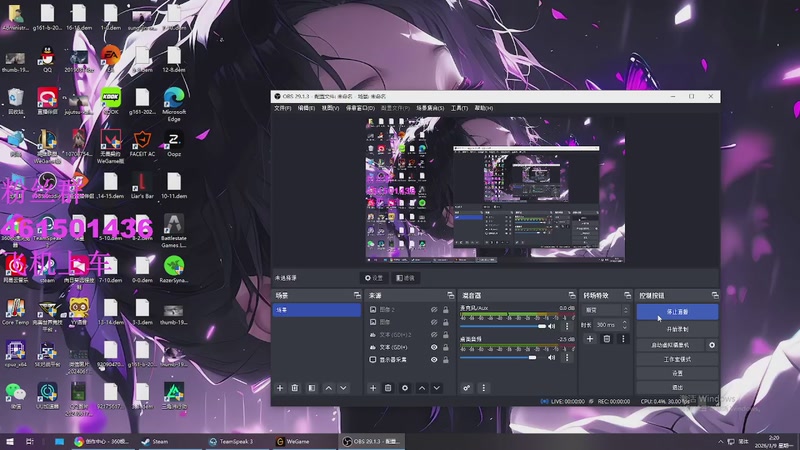Hide the 文本 (GDI+) source
This screenshot has width=800, height=450.
[x=434, y=347]
